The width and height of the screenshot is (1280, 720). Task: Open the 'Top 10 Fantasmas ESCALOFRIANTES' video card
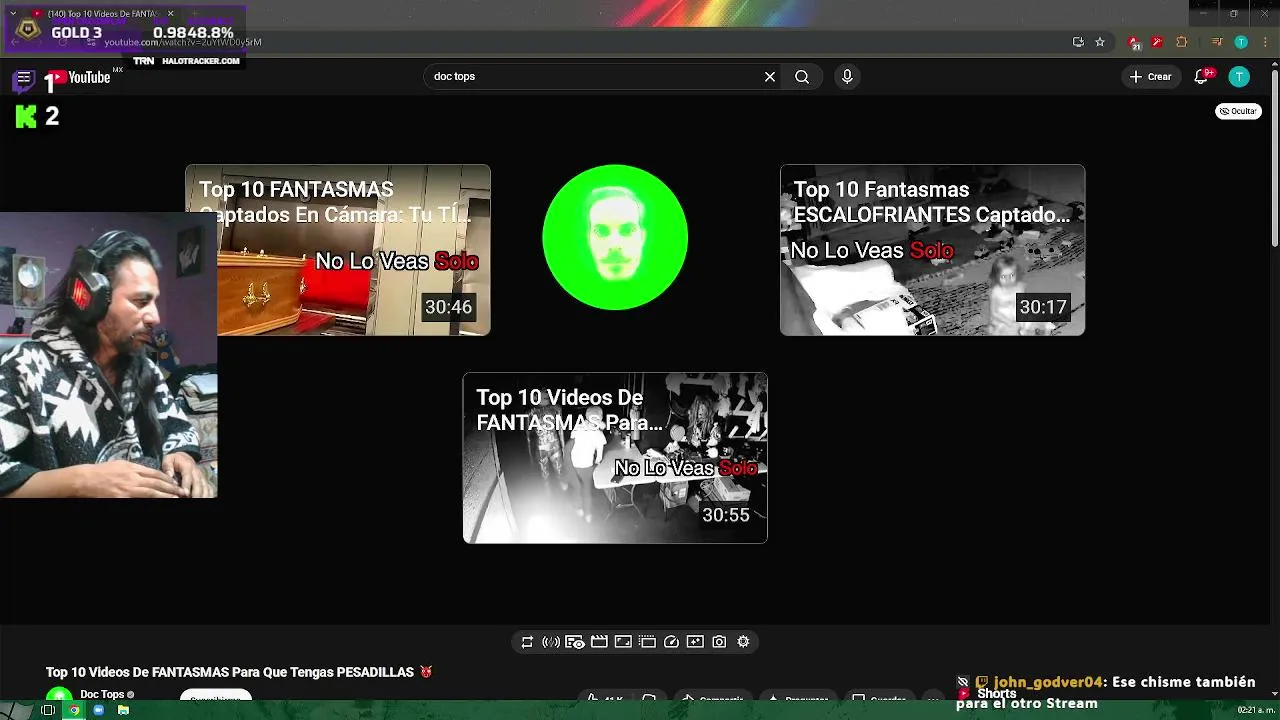932,250
